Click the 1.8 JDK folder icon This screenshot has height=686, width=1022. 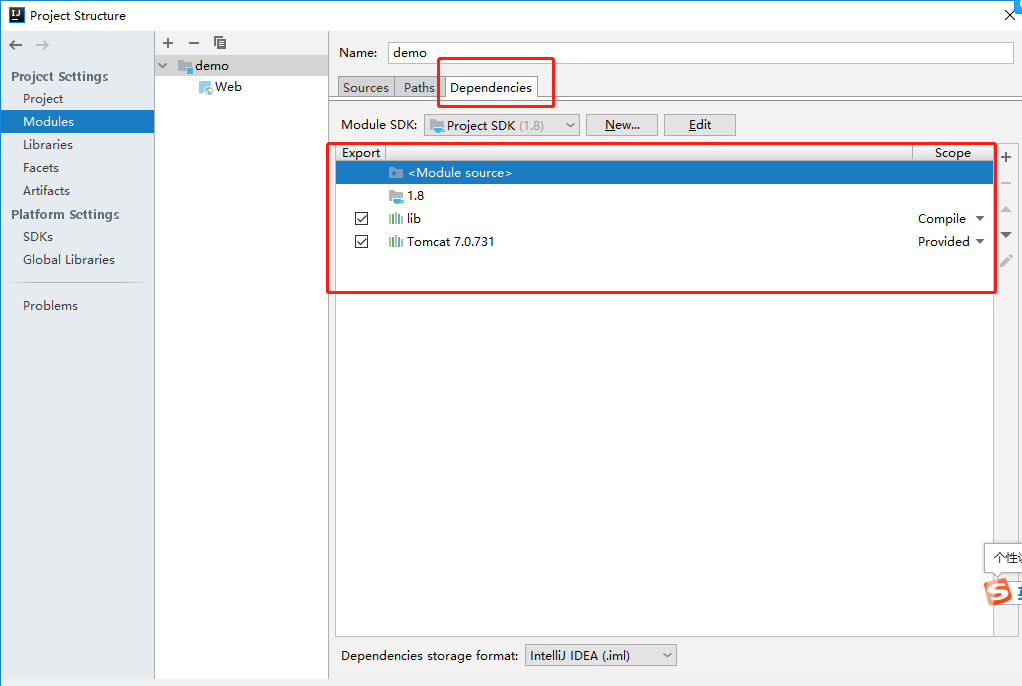pyautogui.click(x=396, y=196)
